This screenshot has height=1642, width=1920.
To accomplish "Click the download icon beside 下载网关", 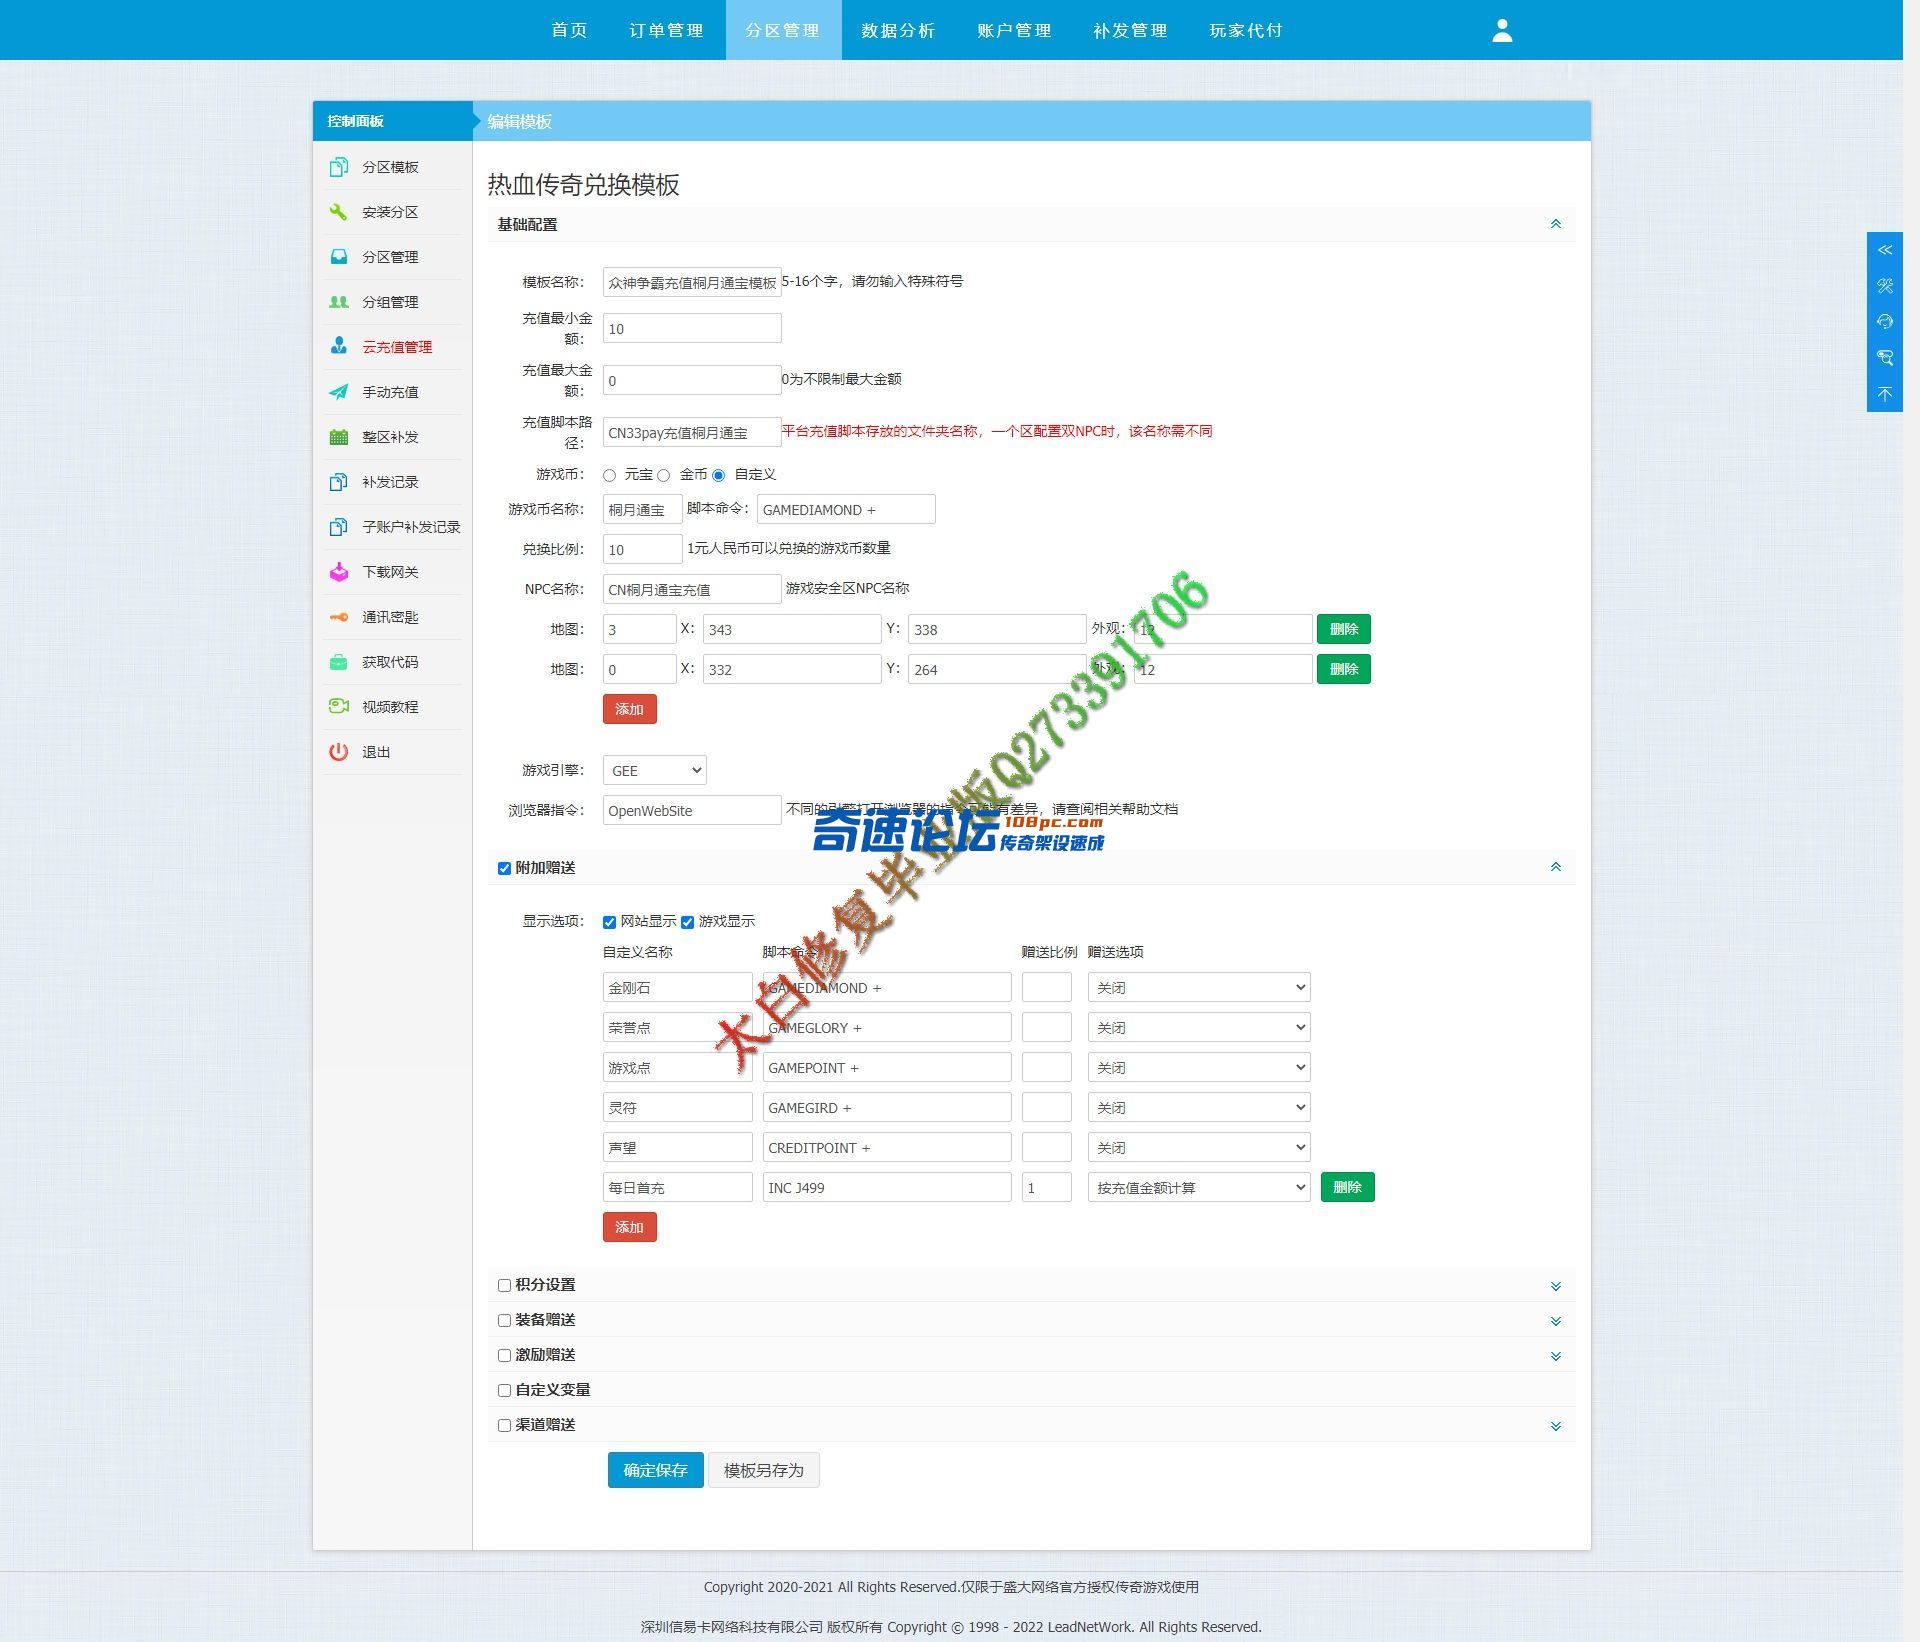I will 339,572.
